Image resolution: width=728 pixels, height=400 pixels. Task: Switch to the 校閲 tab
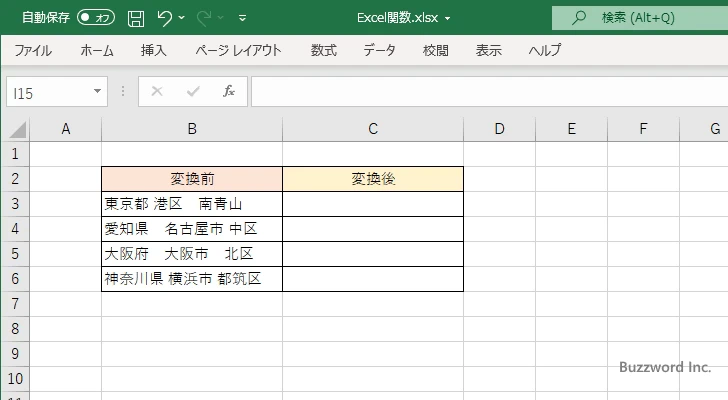pyautogui.click(x=436, y=50)
